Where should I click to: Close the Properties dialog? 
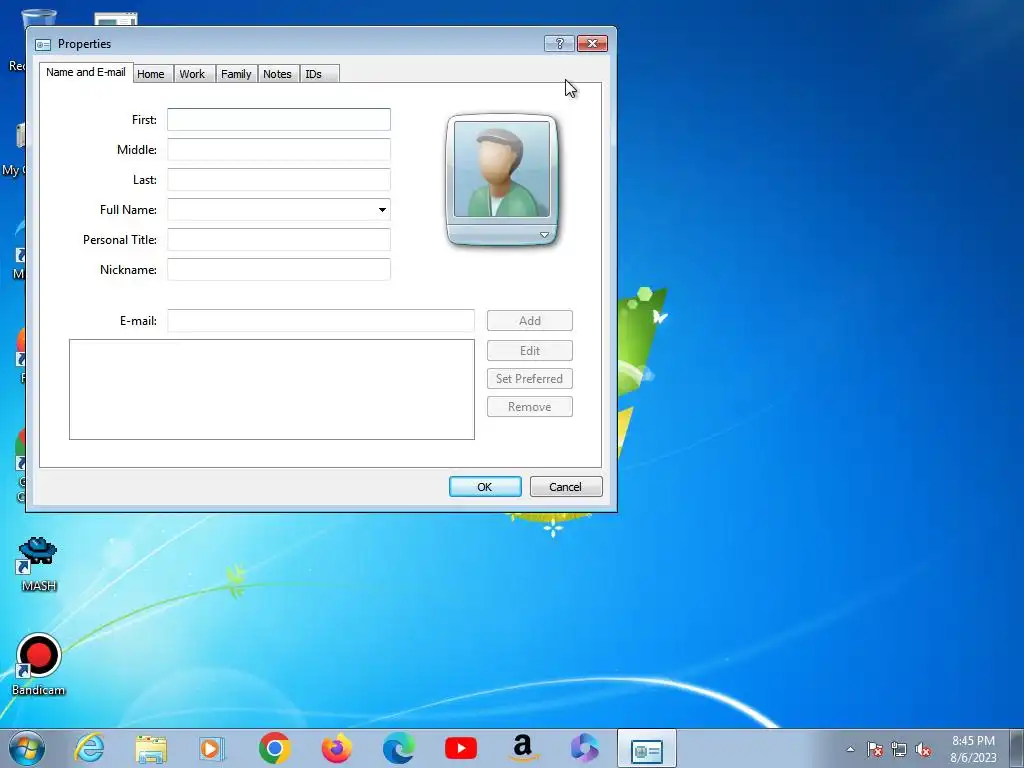click(592, 44)
